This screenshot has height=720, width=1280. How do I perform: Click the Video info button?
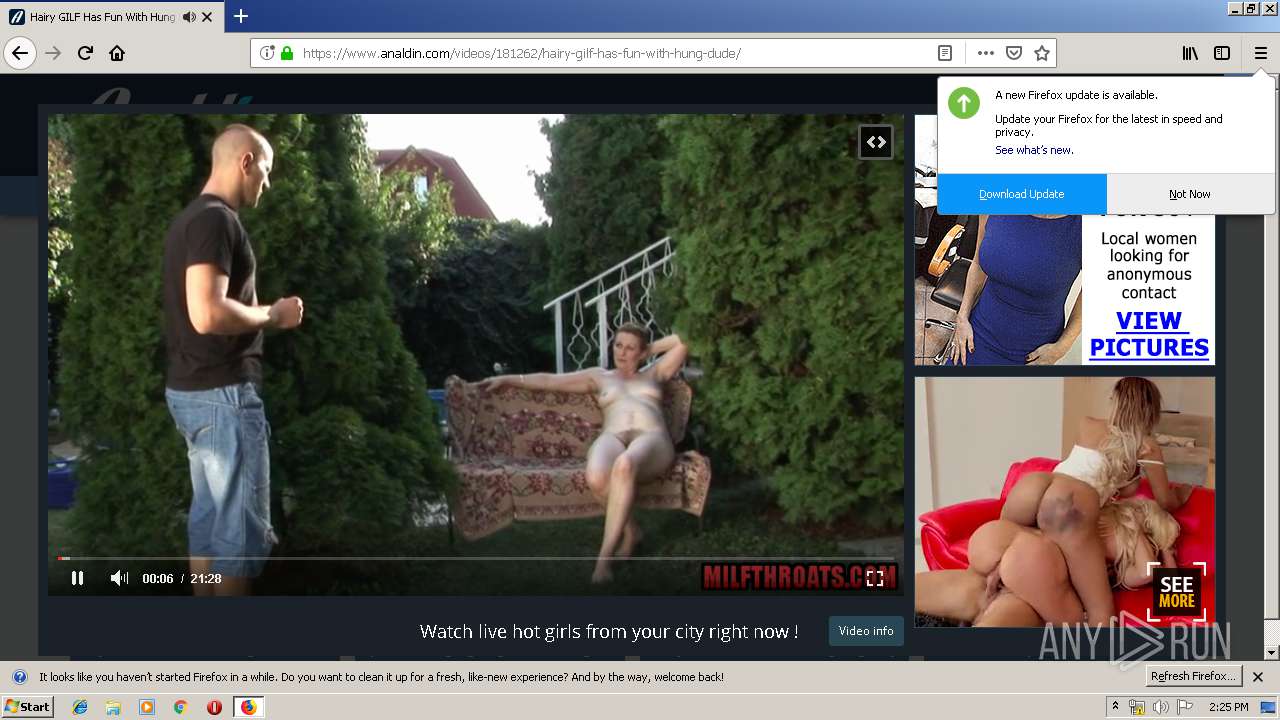(x=866, y=631)
